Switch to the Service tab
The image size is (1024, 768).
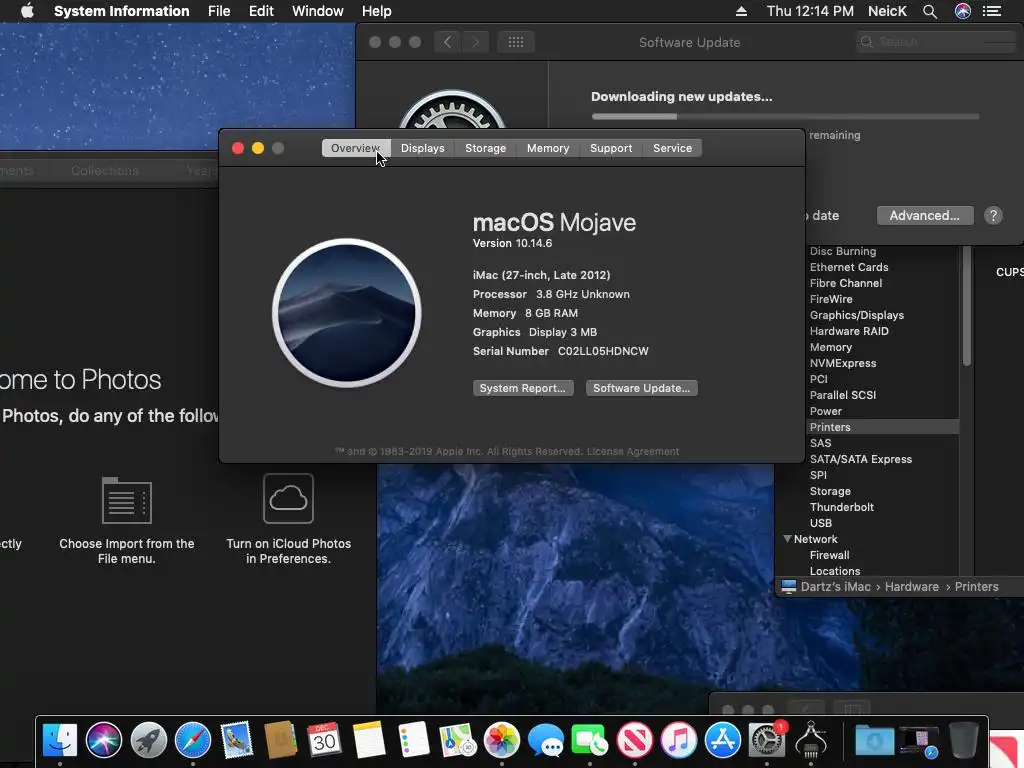click(673, 148)
